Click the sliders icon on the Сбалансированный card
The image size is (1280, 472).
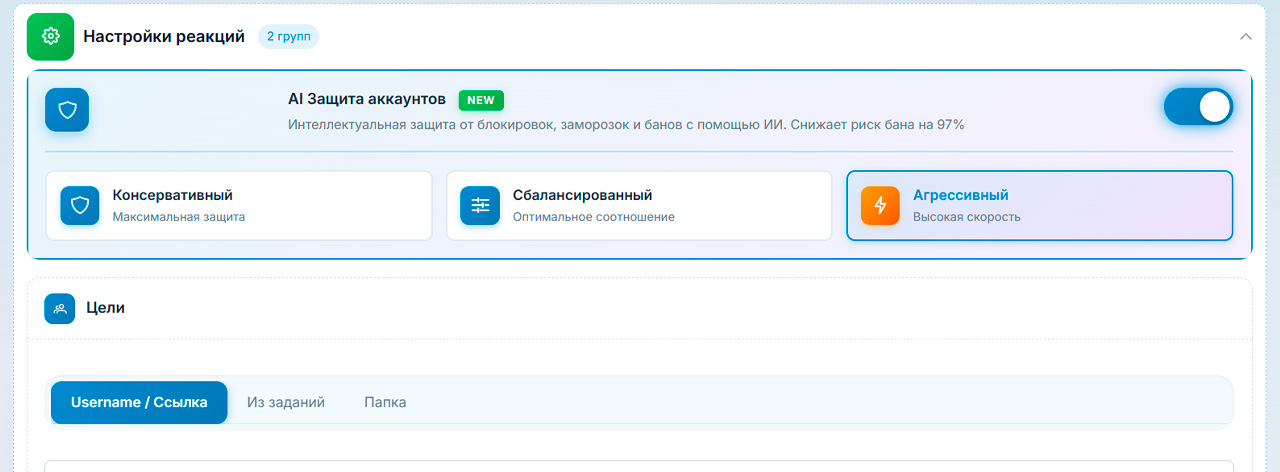click(x=480, y=205)
